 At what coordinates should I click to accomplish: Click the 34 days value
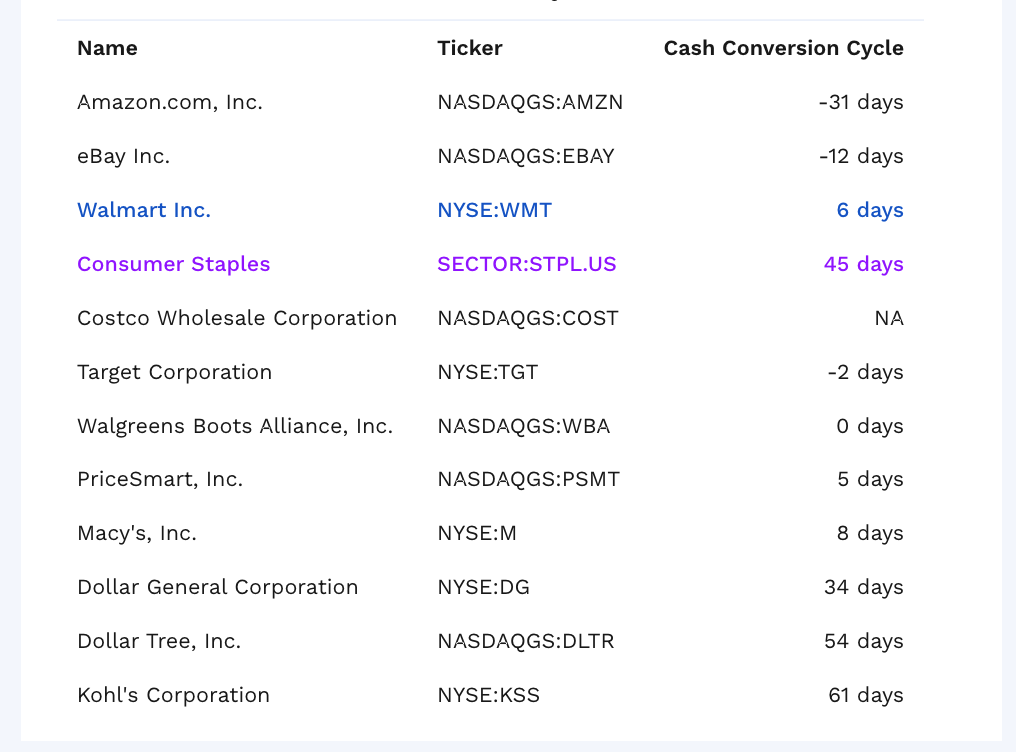tap(864, 587)
